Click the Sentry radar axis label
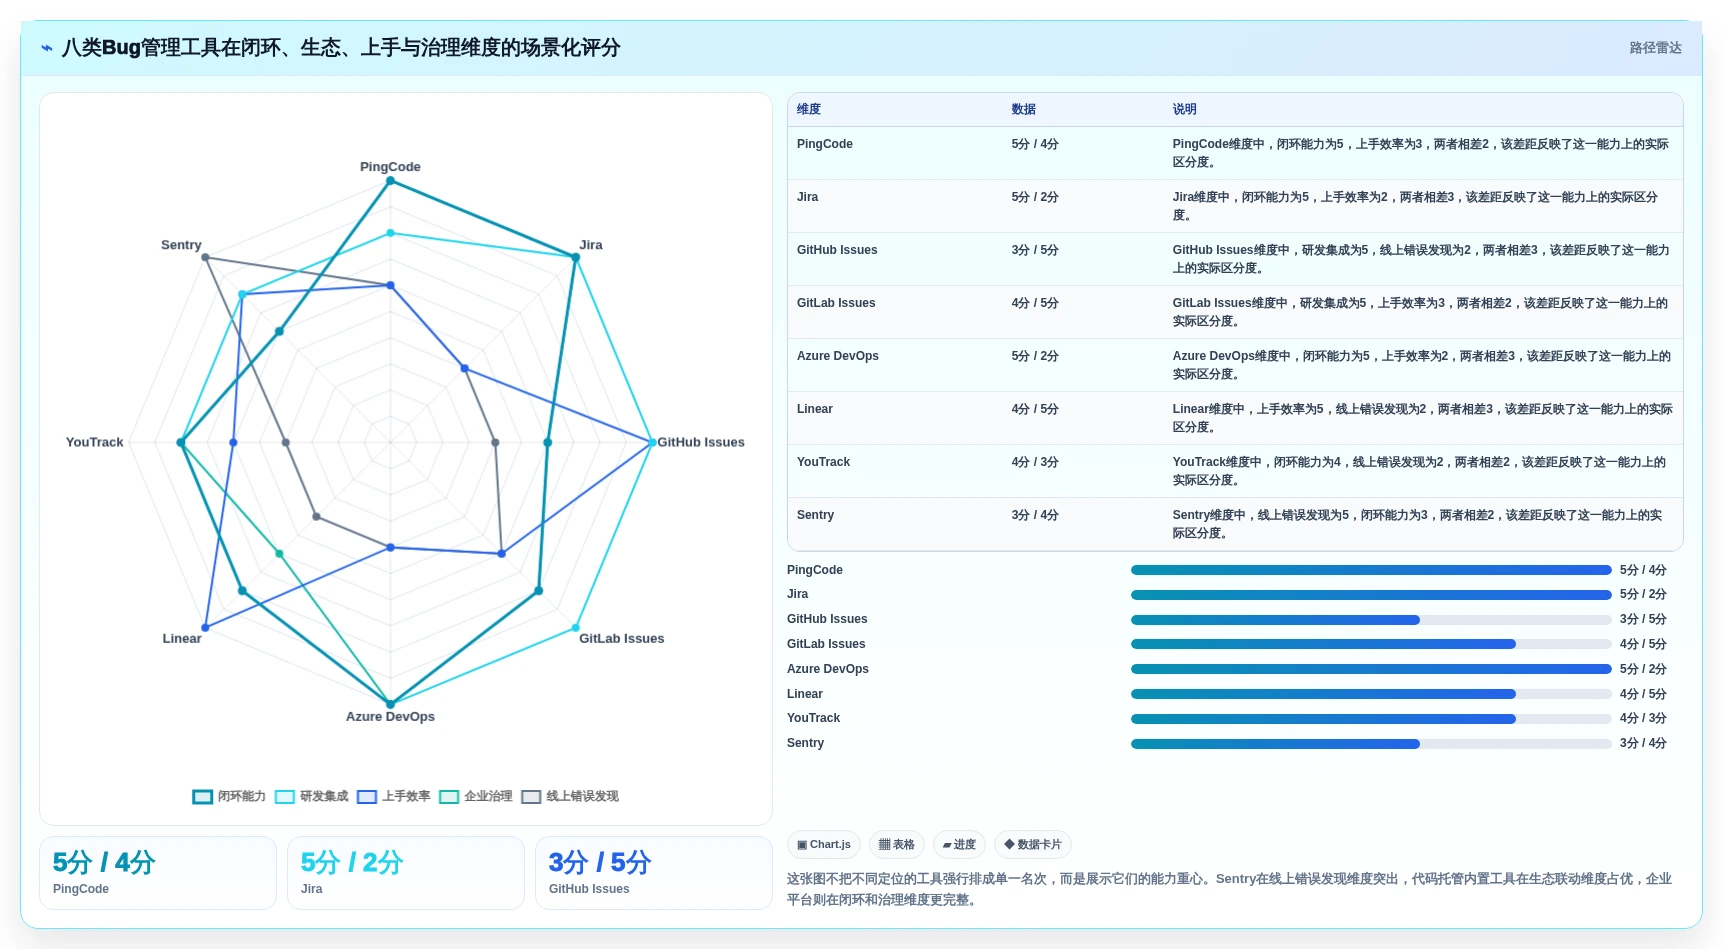Viewport: 1723px width, 949px height. 181,245
